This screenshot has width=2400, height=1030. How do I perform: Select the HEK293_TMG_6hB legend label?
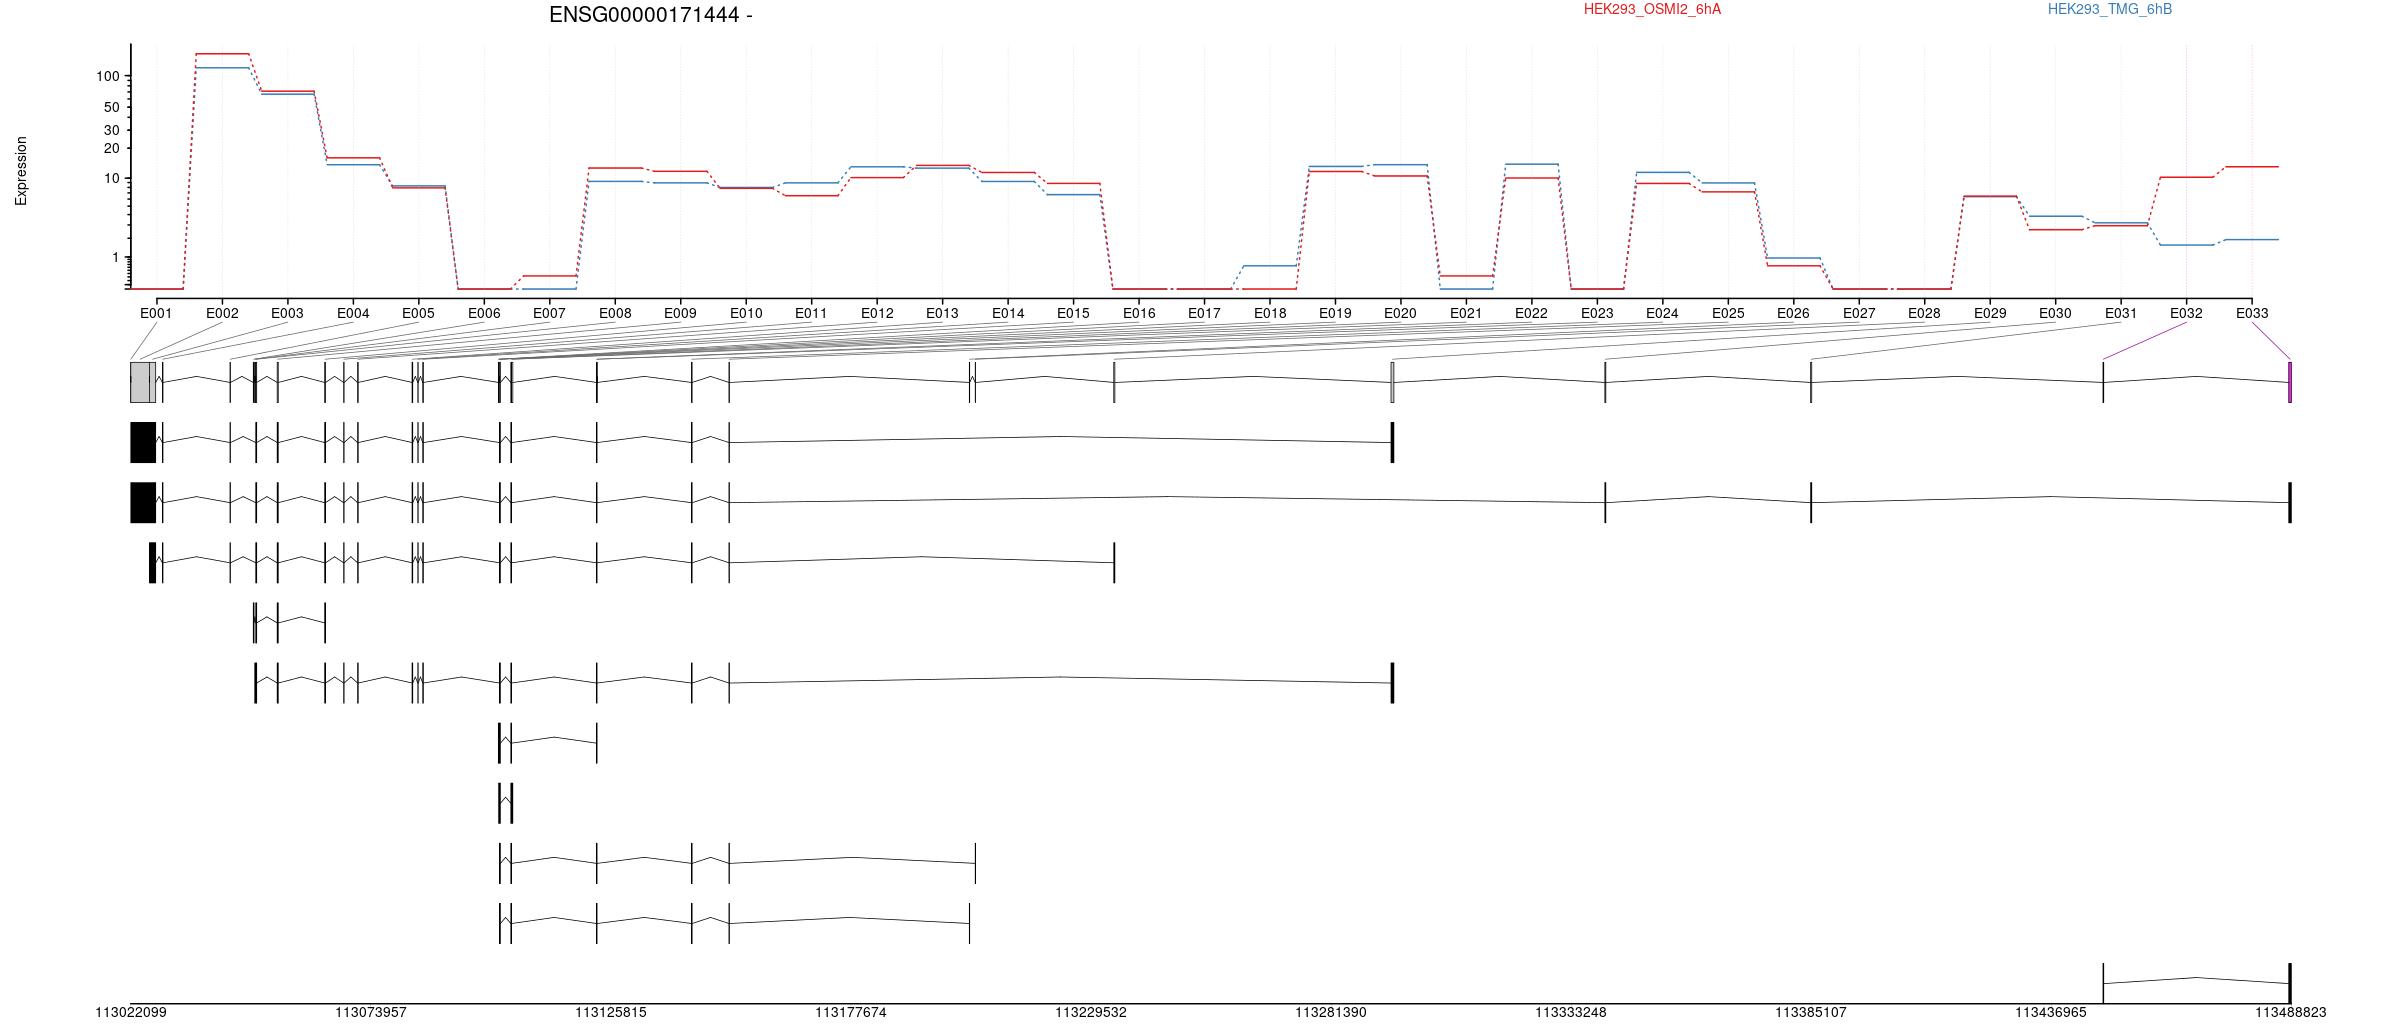2110,9
